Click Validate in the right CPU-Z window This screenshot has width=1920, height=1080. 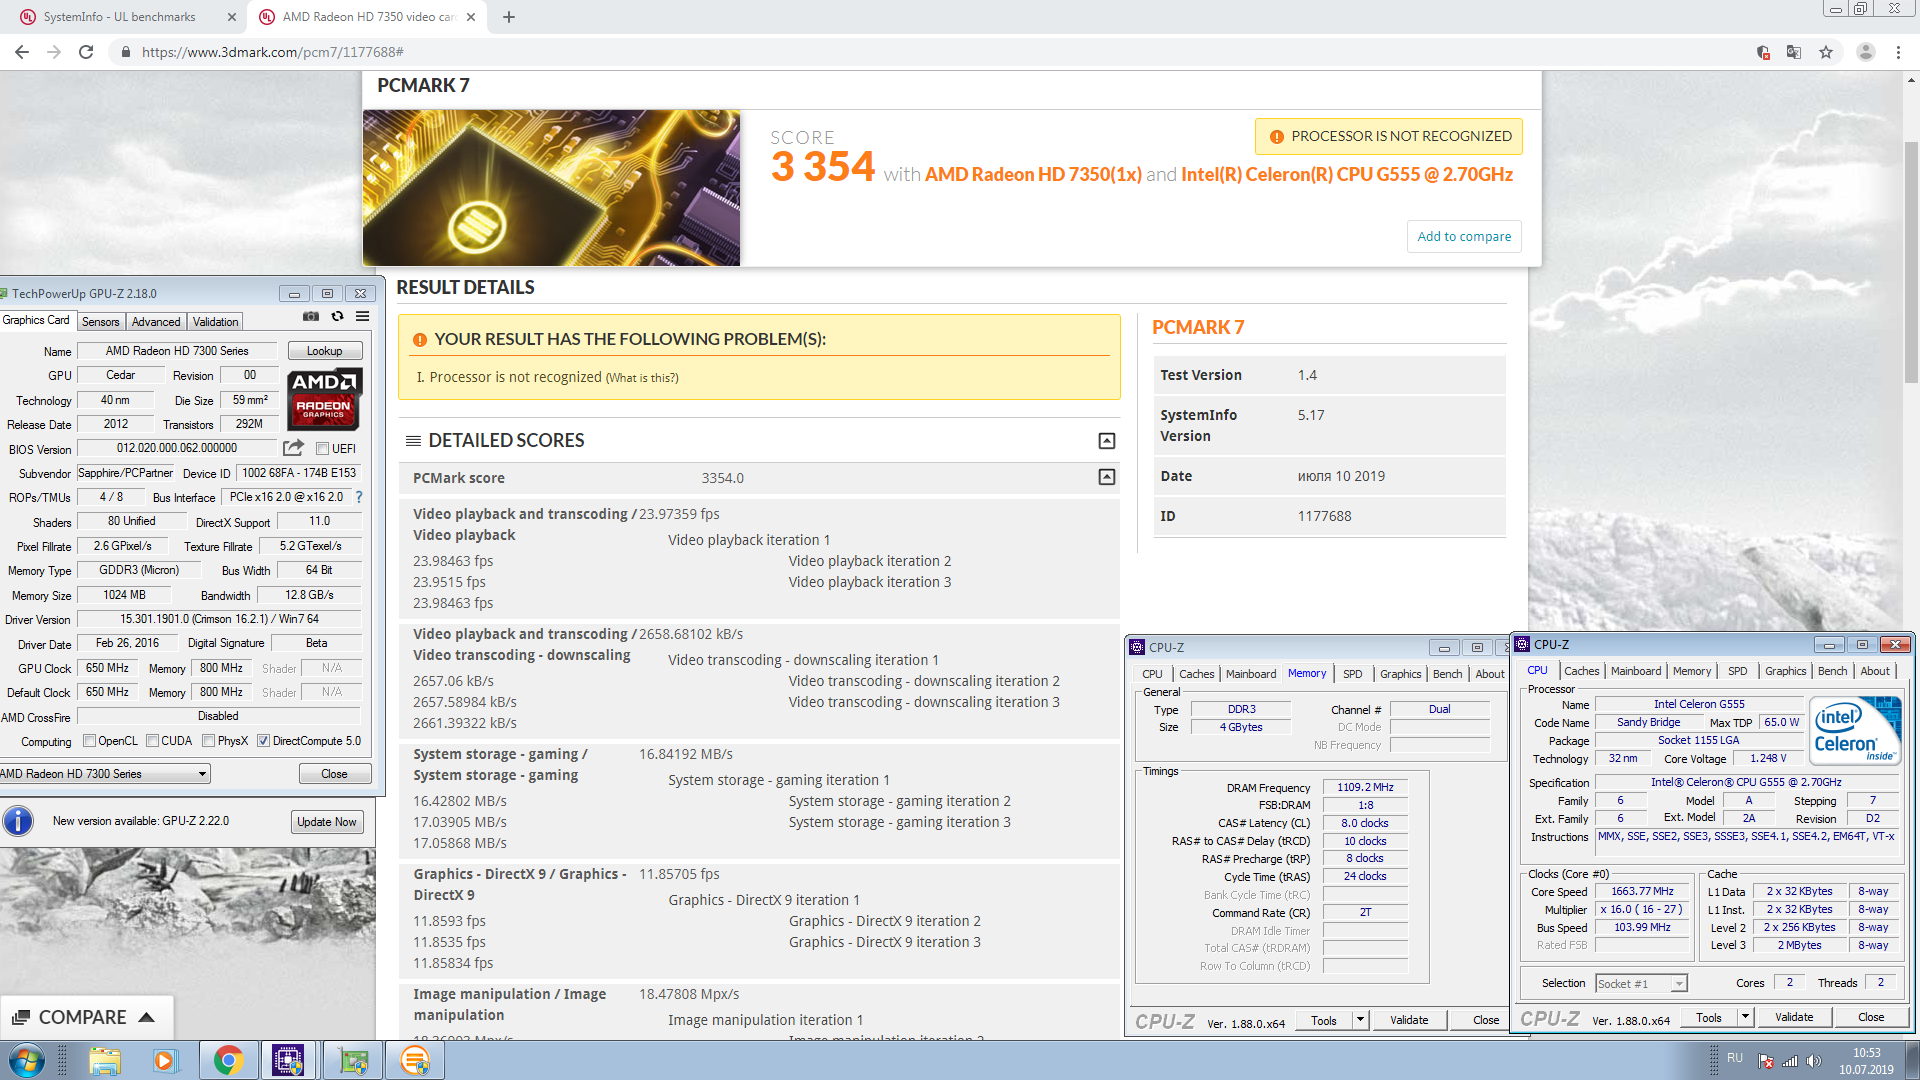pyautogui.click(x=1794, y=1017)
